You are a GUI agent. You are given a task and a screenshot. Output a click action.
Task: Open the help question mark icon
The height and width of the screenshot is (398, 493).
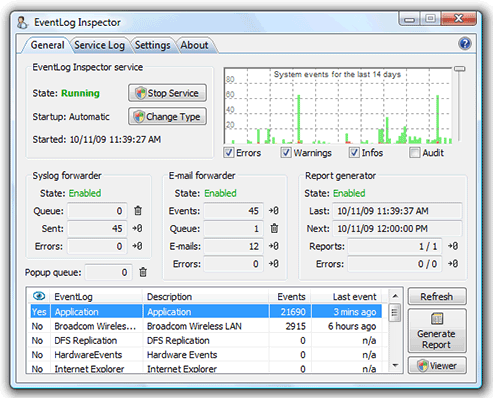coord(464,44)
